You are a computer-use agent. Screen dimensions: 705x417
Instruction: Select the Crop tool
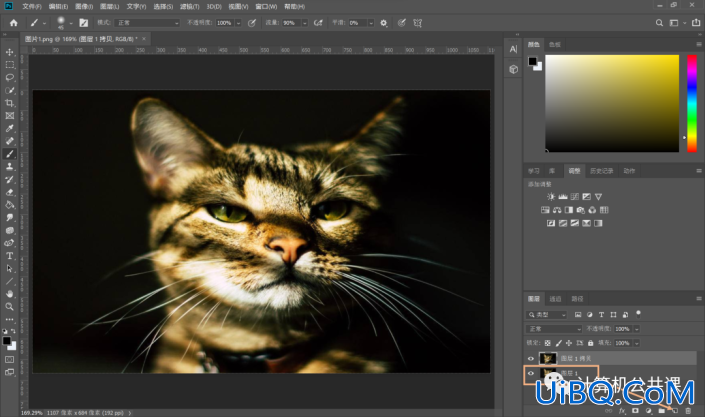click(9, 103)
